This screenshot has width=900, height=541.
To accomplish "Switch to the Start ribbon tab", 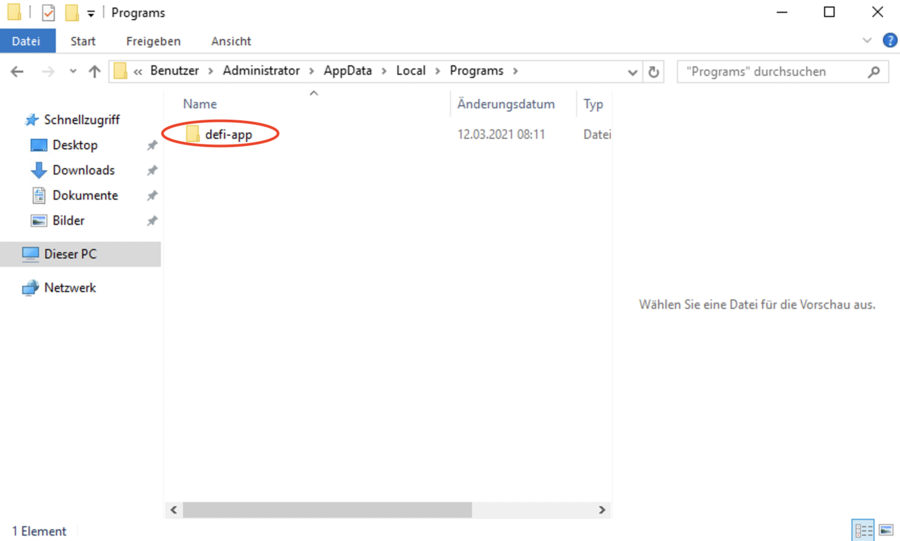I will coord(83,41).
